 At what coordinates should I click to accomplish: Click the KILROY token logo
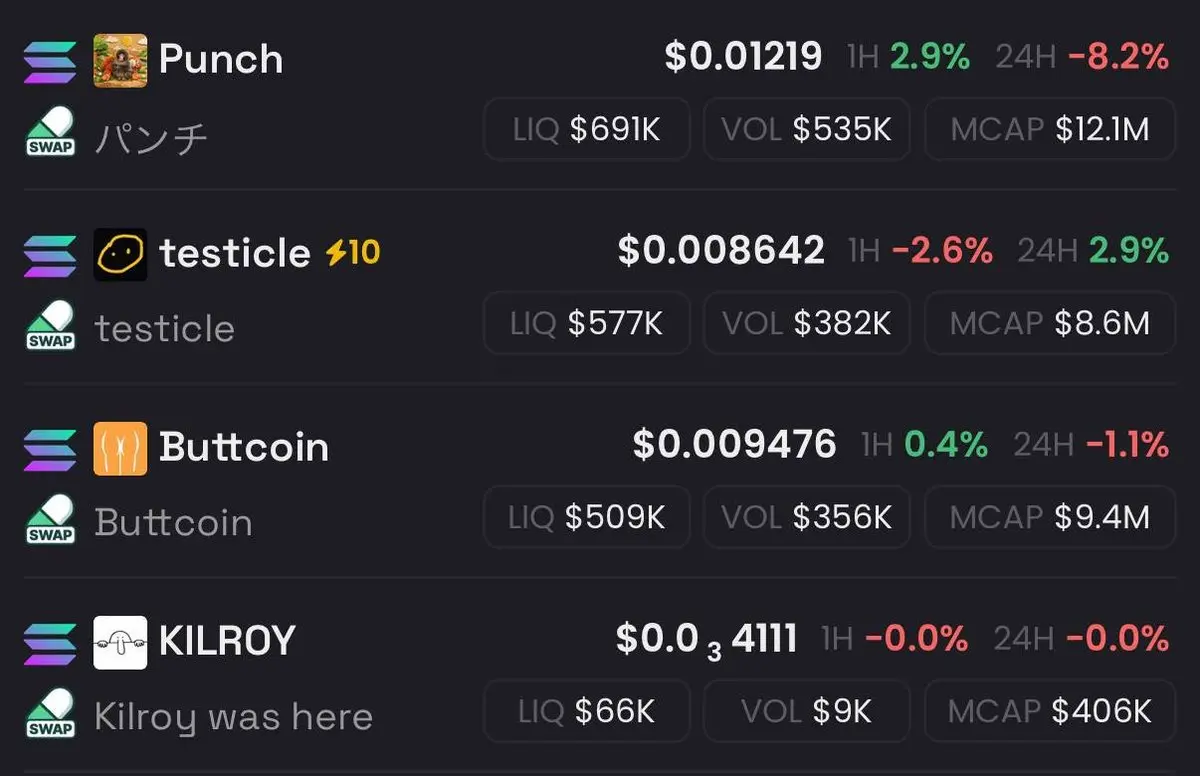[120, 641]
